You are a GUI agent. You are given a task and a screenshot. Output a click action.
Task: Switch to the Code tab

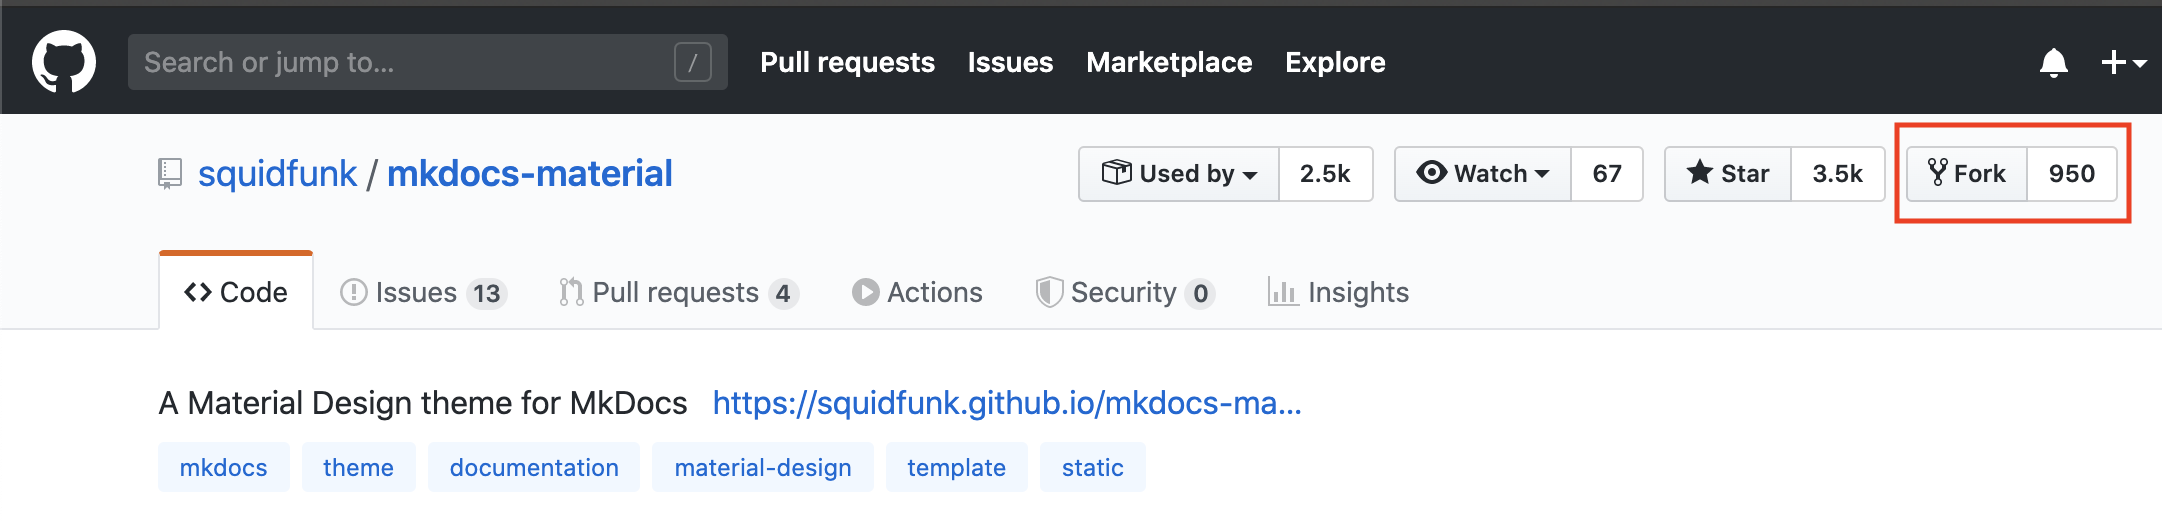click(x=236, y=292)
